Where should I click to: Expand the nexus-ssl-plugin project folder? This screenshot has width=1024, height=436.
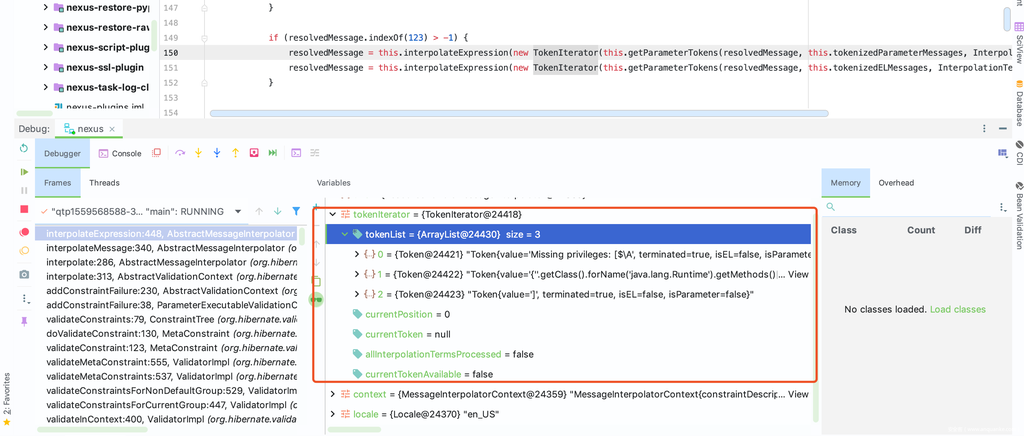tap(46, 67)
